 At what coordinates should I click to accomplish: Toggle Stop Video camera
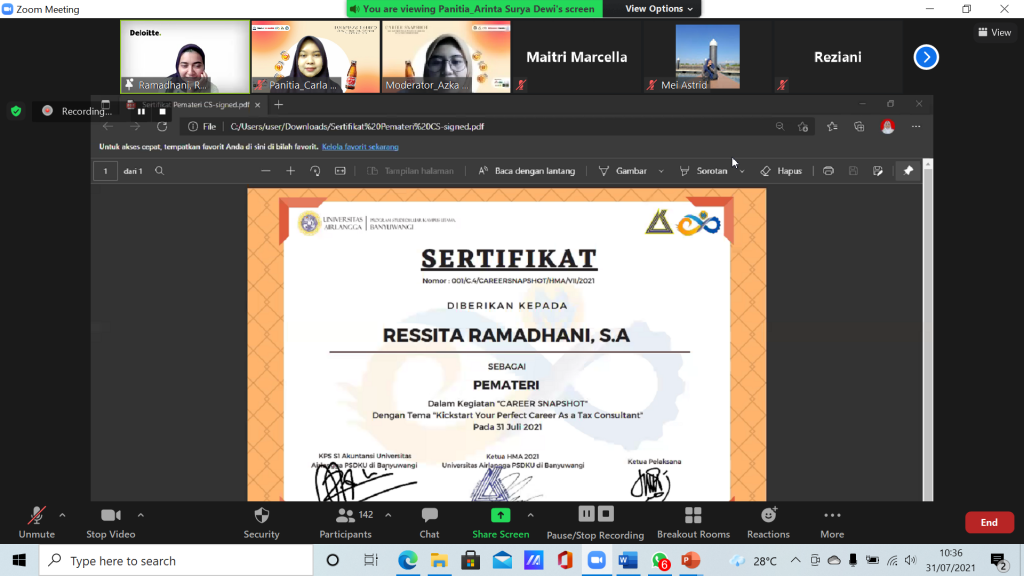pos(110,523)
